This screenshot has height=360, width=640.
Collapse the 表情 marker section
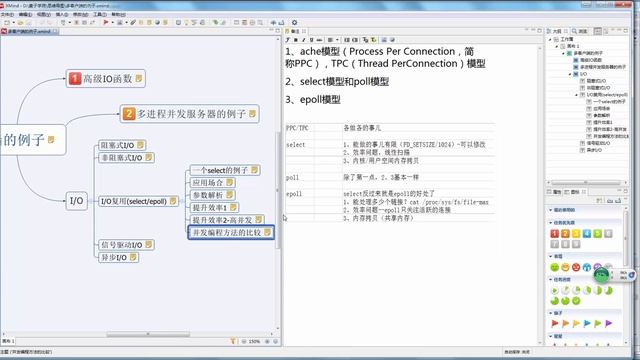[551, 256]
